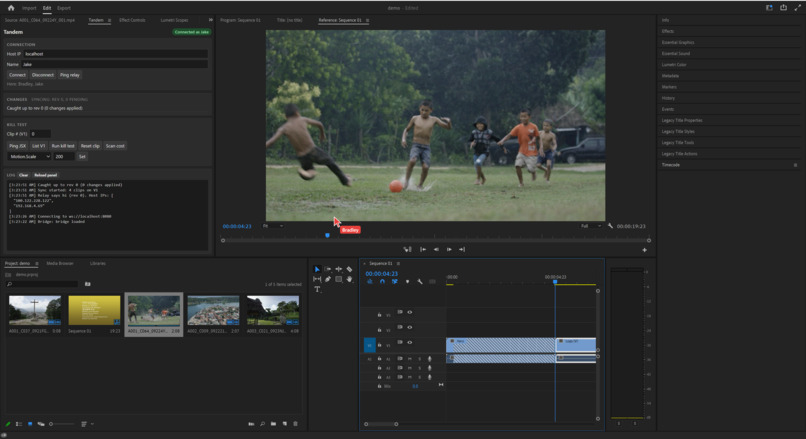806x439 pixels.
Task: Hide track V3 output eye
Action: coord(410,312)
